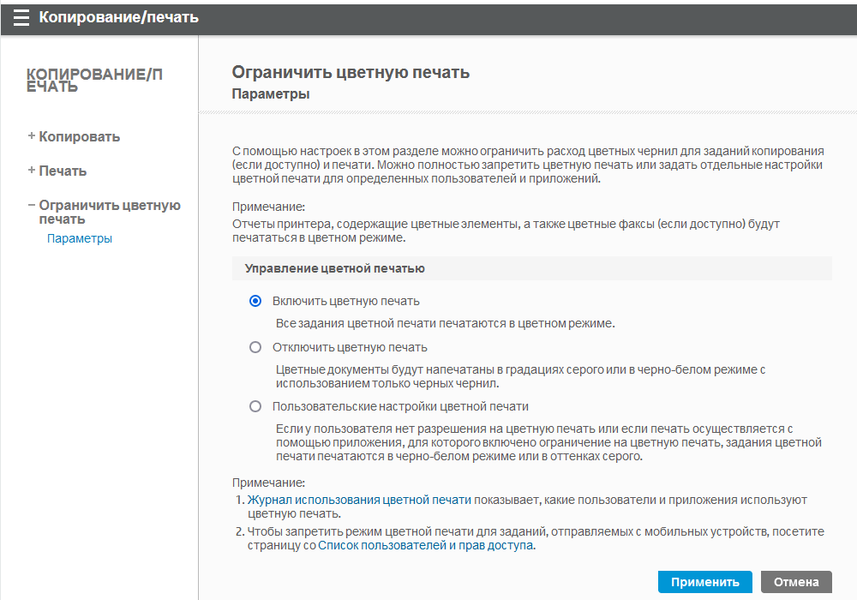Open Параметры link in the sidebar
This screenshot has height=600, width=857.
(x=79, y=239)
